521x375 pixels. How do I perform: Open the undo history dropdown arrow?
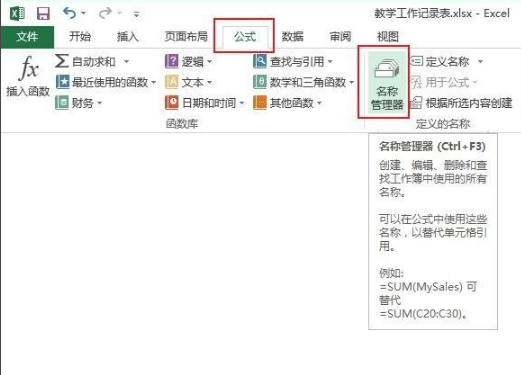[83, 13]
